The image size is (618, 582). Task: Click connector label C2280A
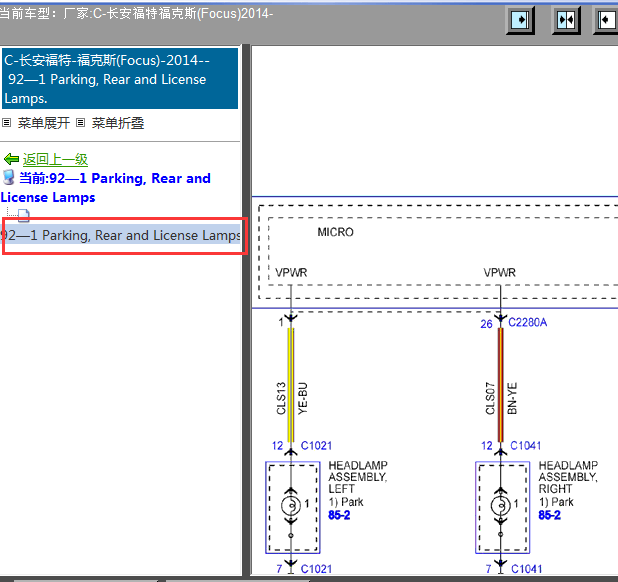[527, 322]
